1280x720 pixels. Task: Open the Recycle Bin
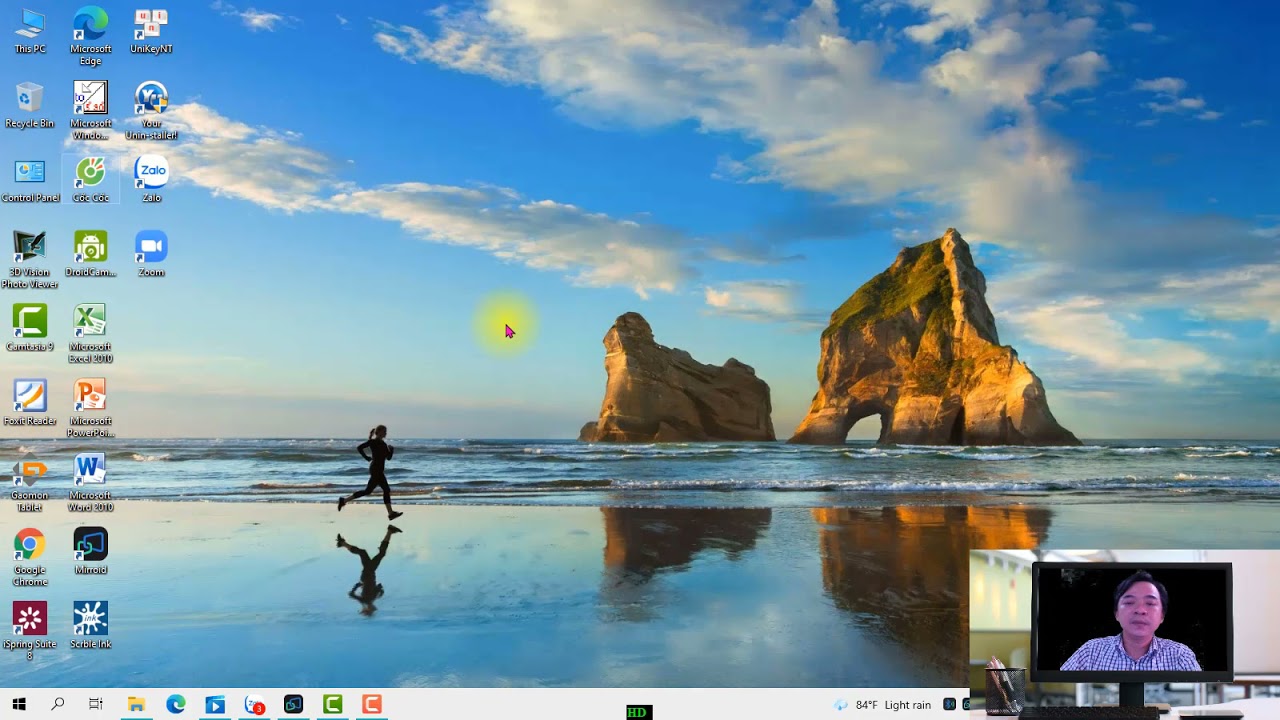tap(30, 105)
